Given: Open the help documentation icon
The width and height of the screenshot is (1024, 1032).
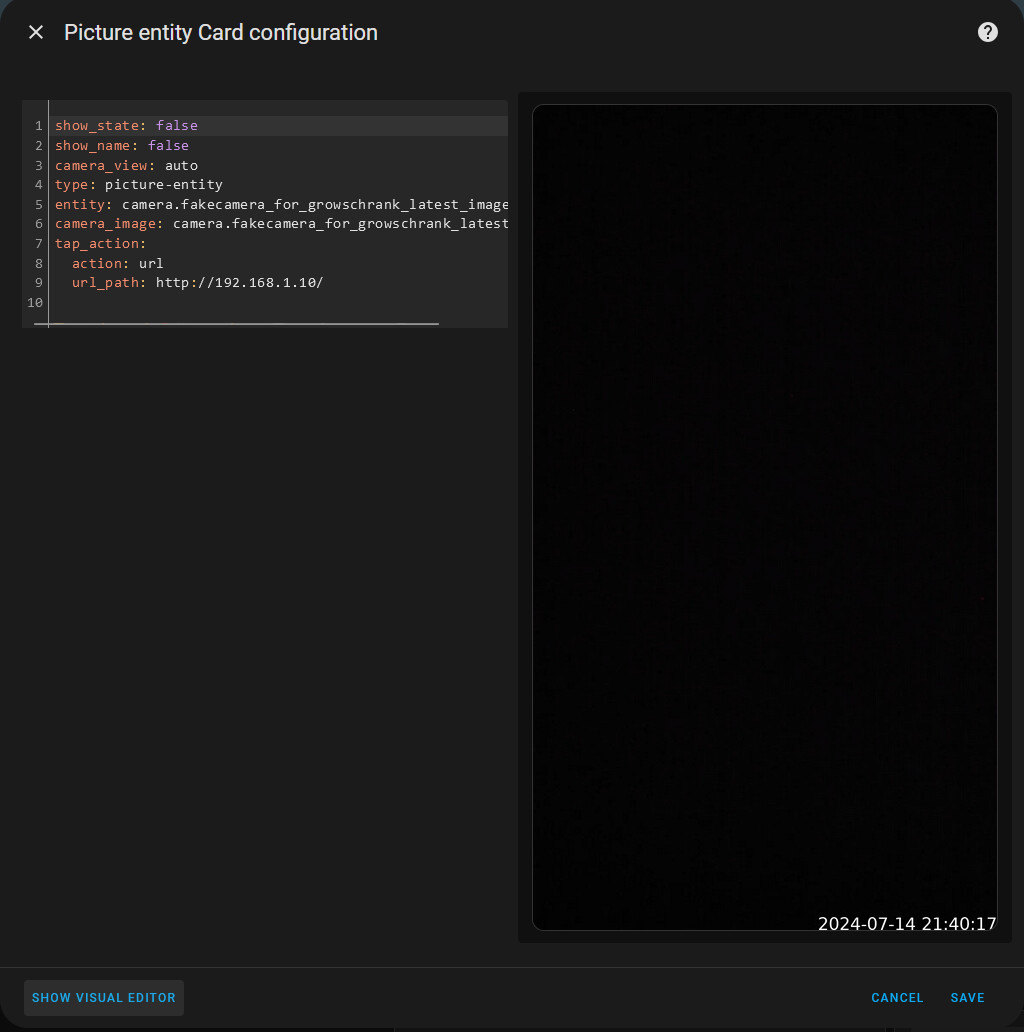Looking at the screenshot, I should [x=987, y=32].
